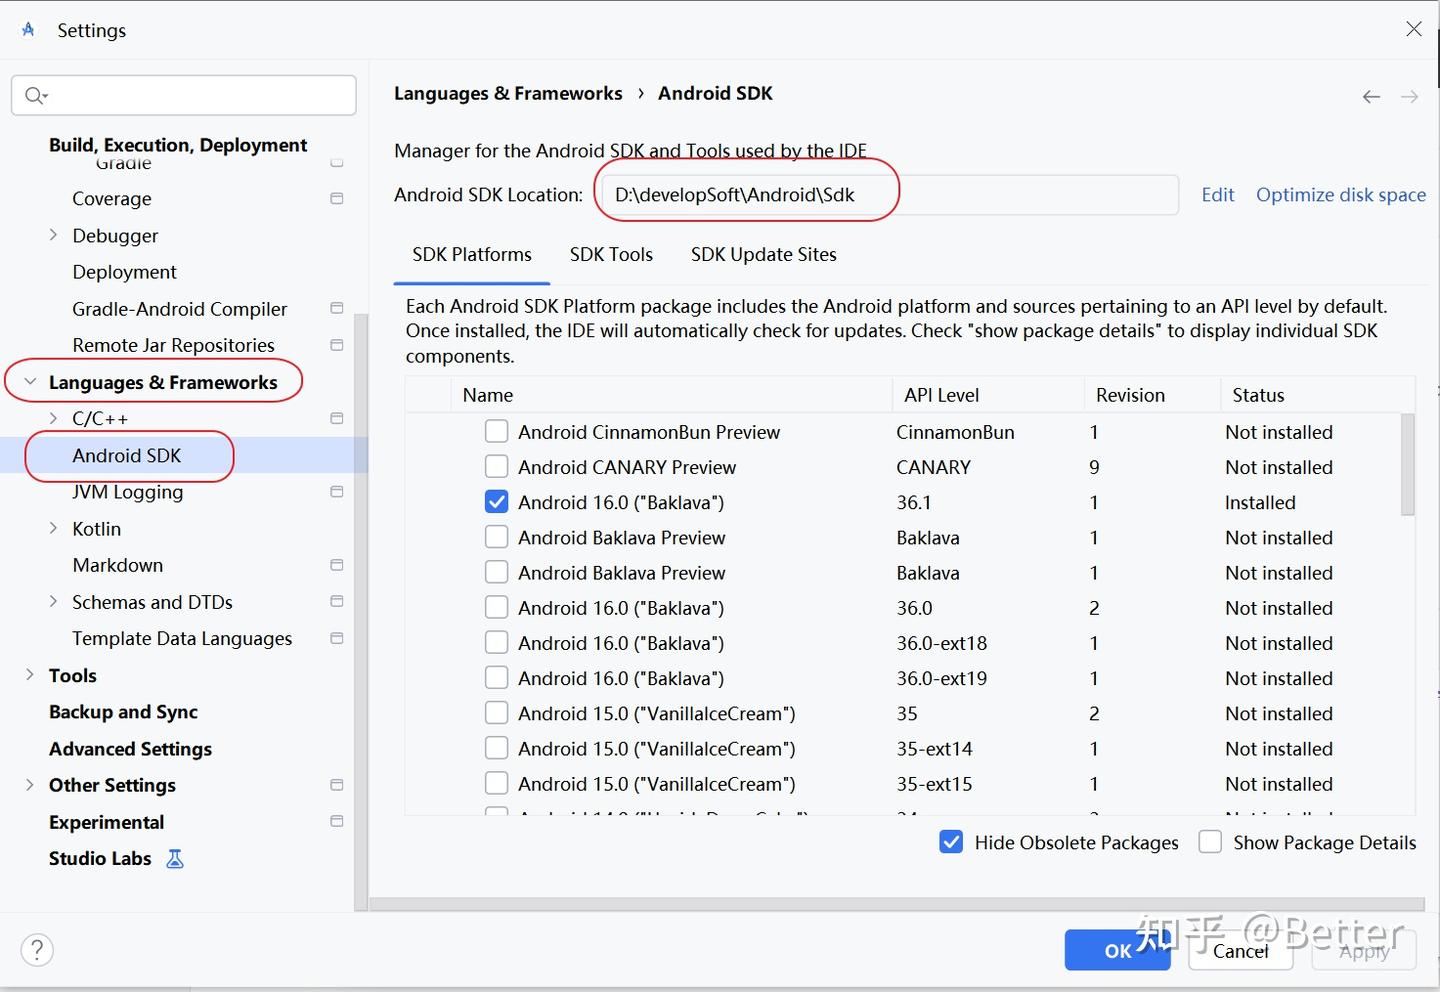
Task: Click the Cancel button
Action: (x=1241, y=951)
